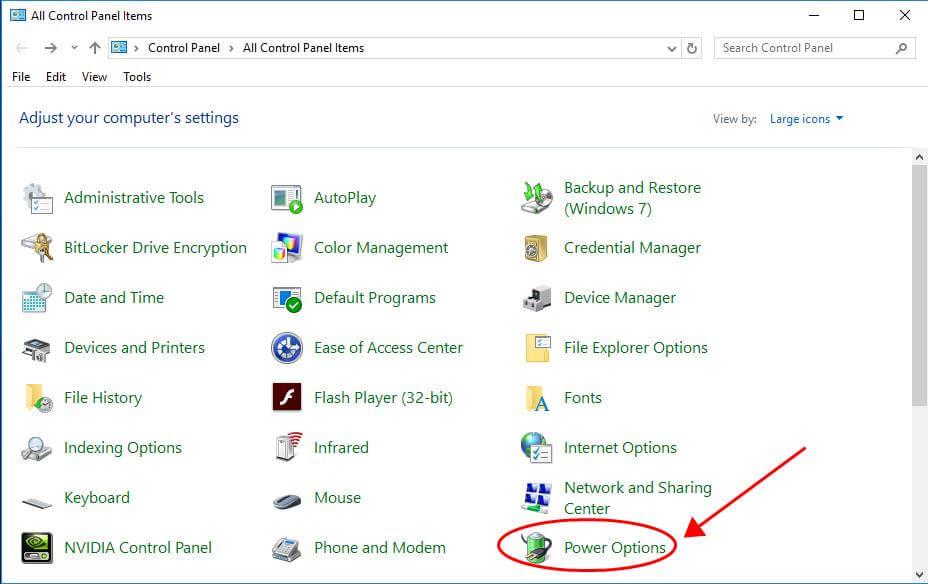Click the Flash Player icon
Screen dimensions: 928x584
(287, 397)
